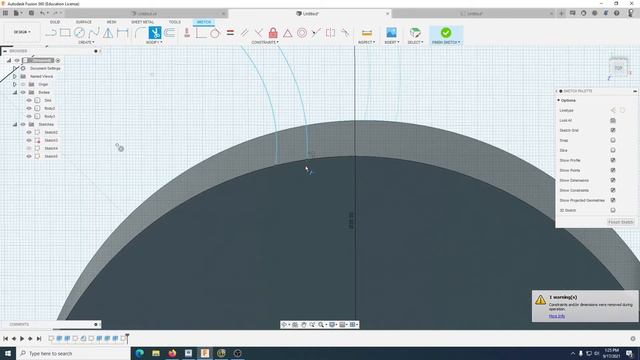Activate the Trim scissors tool

pos(155,33)
